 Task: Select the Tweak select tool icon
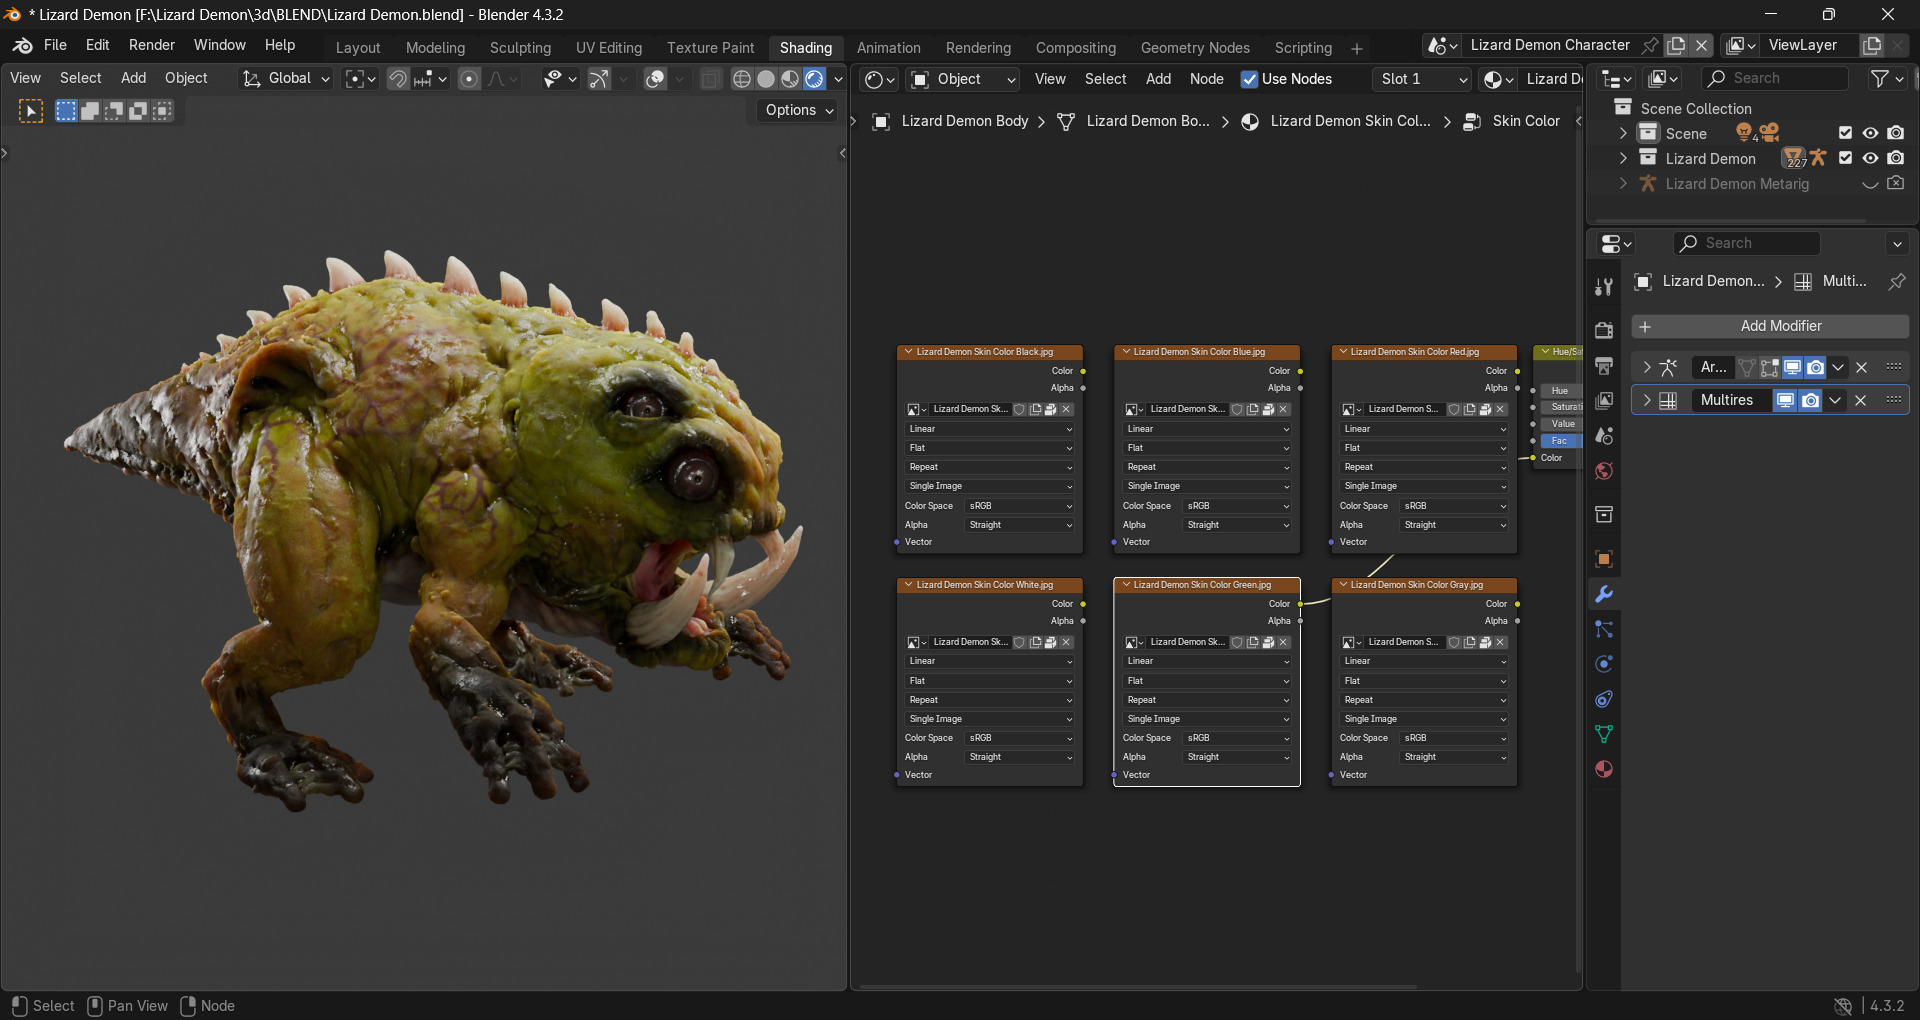click(31, 111)
